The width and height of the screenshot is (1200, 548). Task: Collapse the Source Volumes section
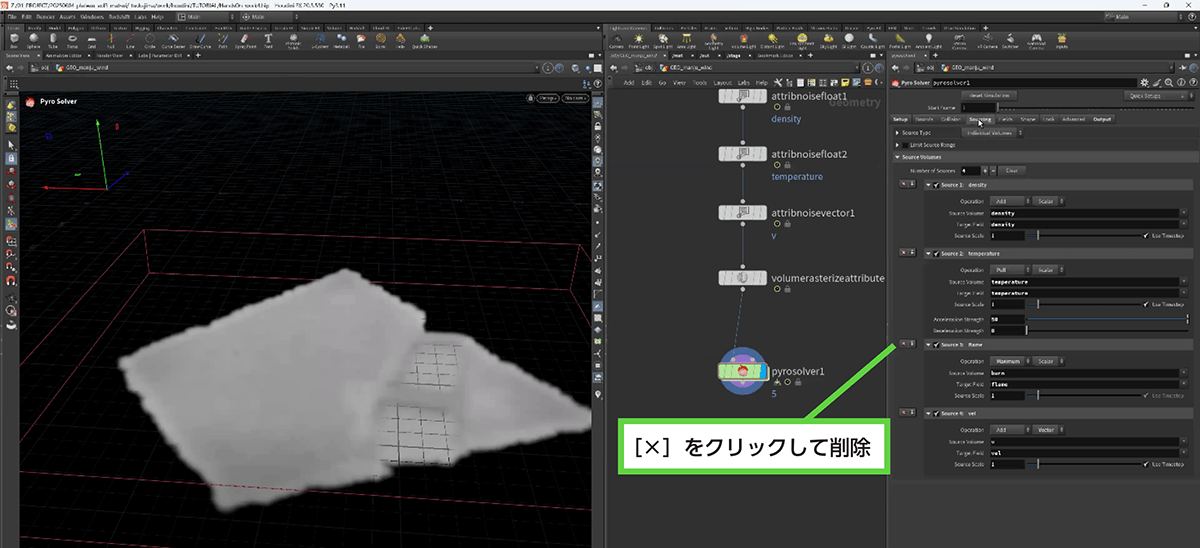tap(898, 157)
